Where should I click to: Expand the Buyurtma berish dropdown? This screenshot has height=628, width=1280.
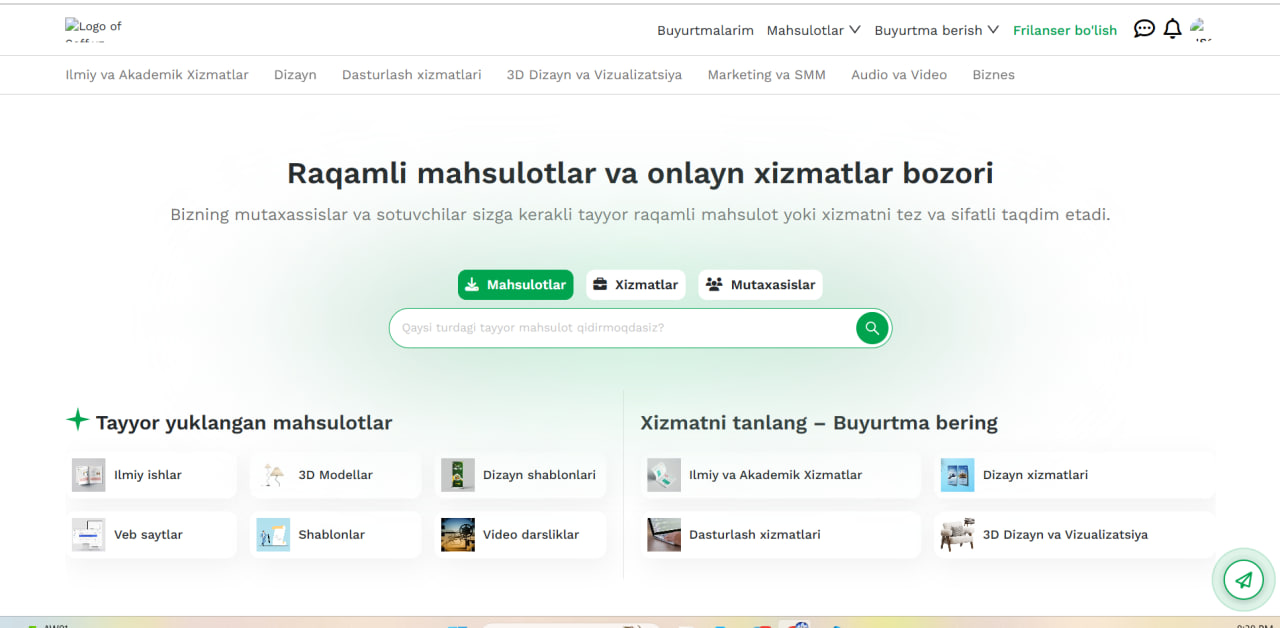click(x=936, y=30)
